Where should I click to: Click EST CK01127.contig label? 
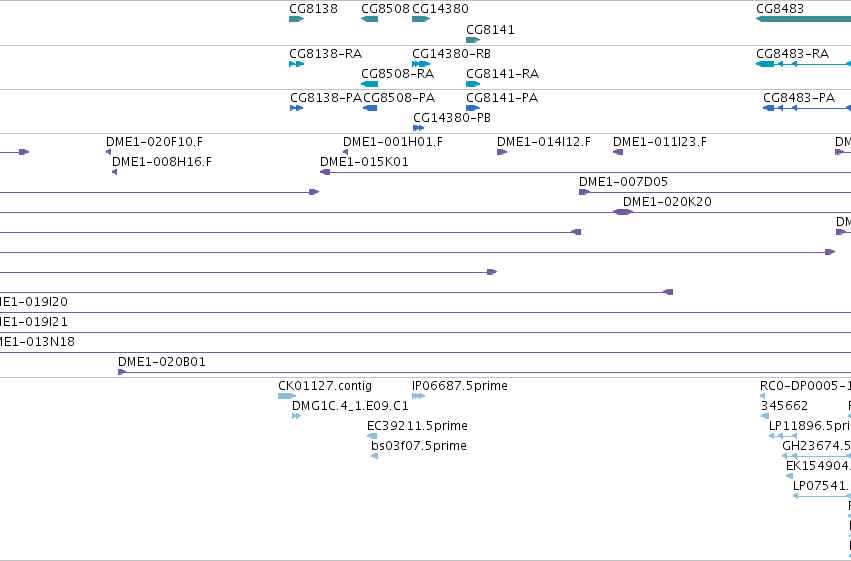tap(325, 386)
